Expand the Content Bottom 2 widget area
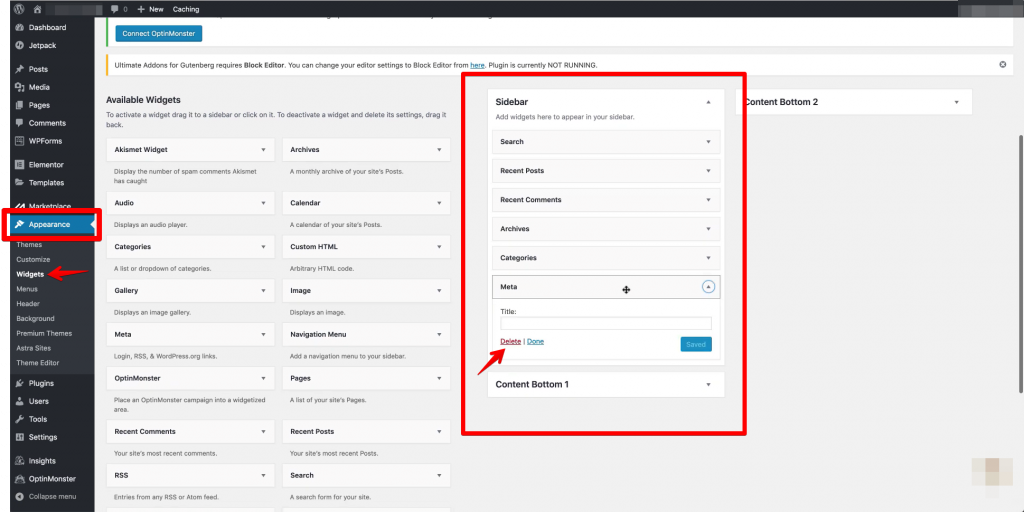This screenshot has width=1024, height=512. pos(957,103)
